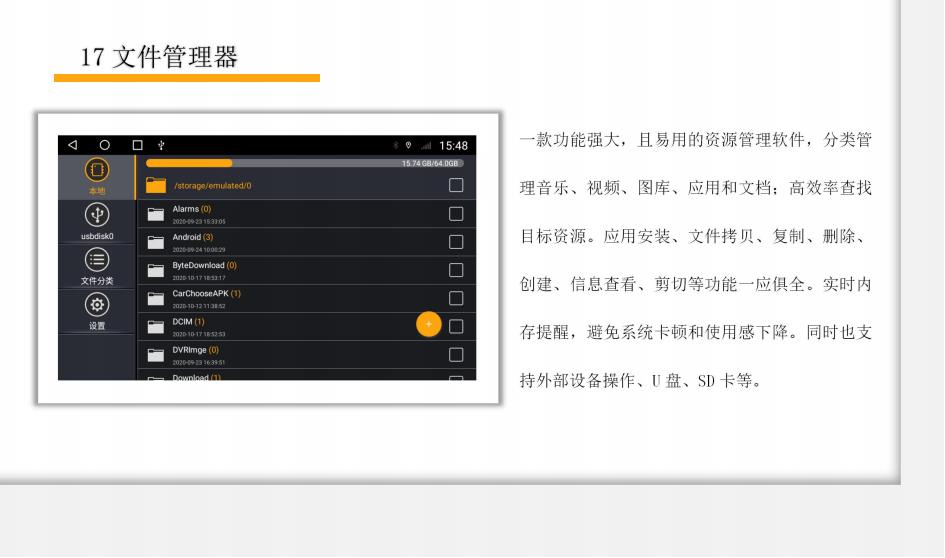Open the partially visible Download (1) folder
This screenshot has height=558, width=945.
pos(306,376)
